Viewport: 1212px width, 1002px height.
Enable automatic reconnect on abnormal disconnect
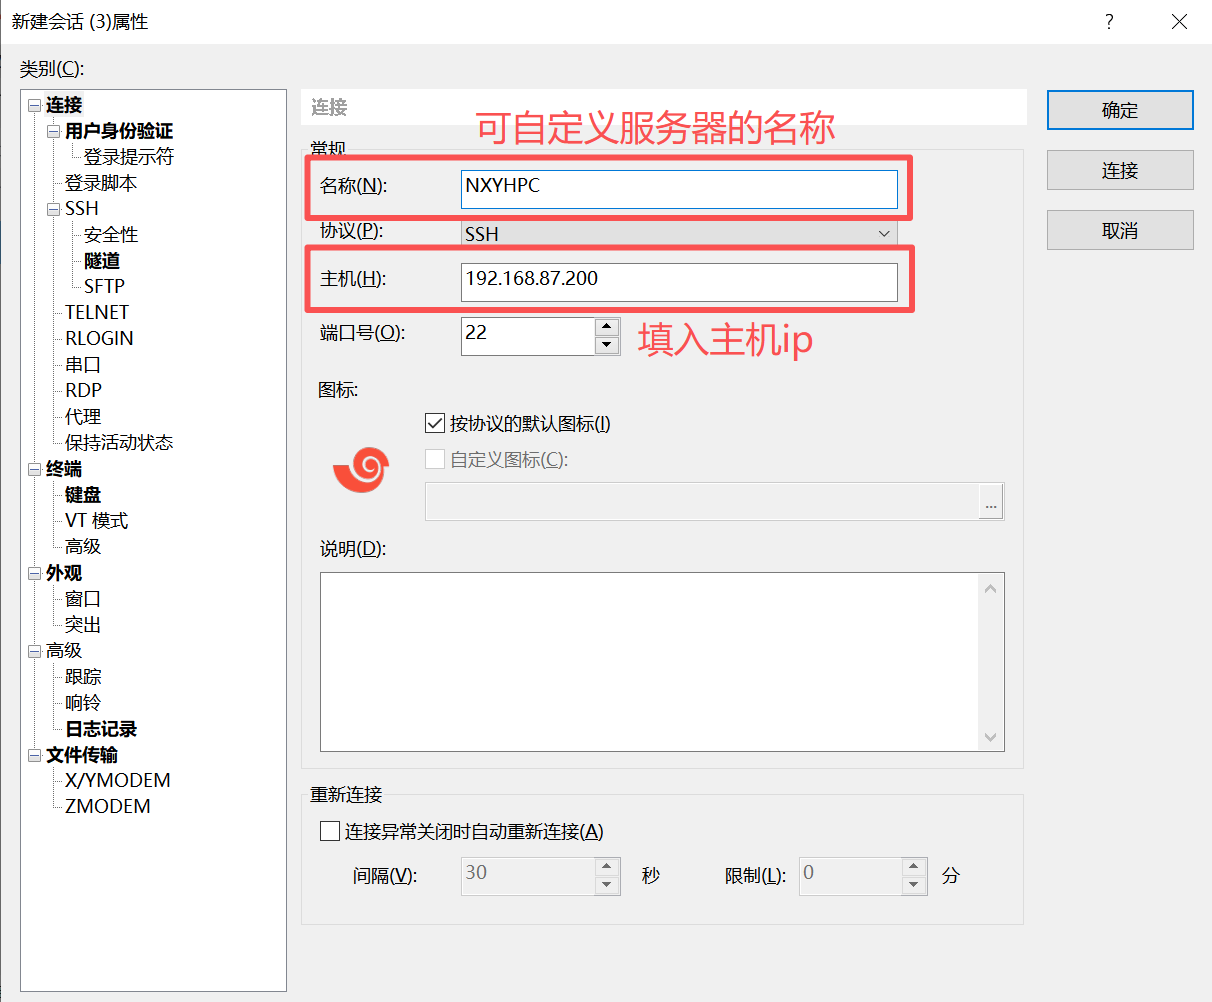pyautogui.click(x=330, y=831)
